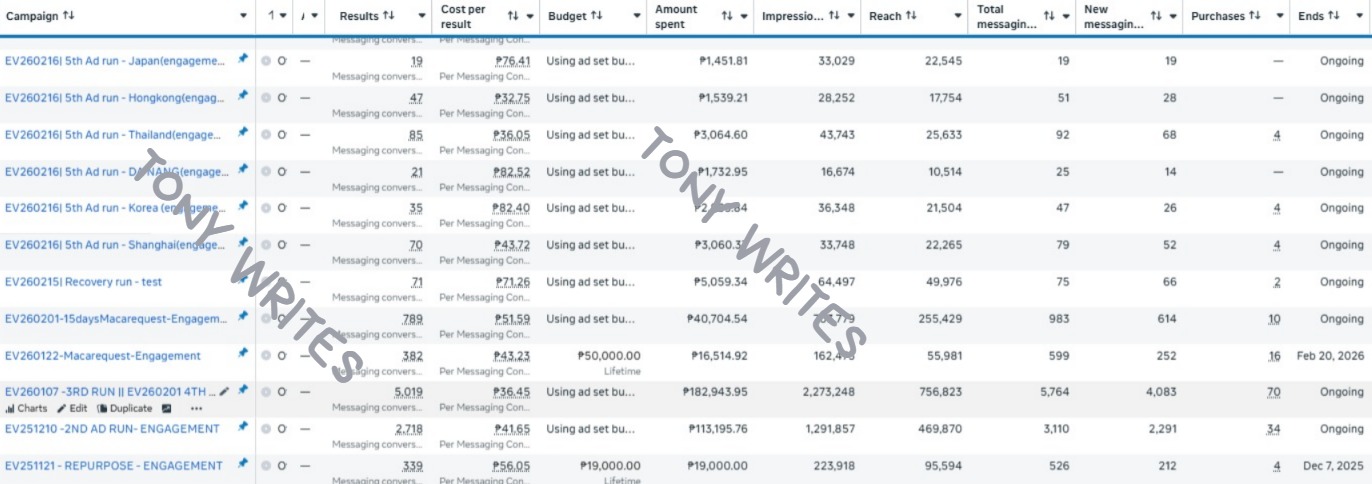Open the three-dots more actions menu
Image resolution: width=1372 pixels, height=484 pixels.
click(196, 408)
